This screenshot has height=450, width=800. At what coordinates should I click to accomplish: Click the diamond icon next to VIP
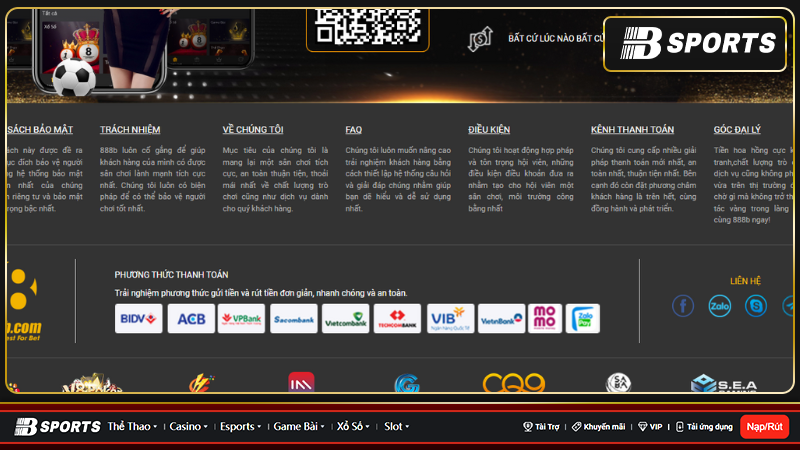click(x=642, y=427)
